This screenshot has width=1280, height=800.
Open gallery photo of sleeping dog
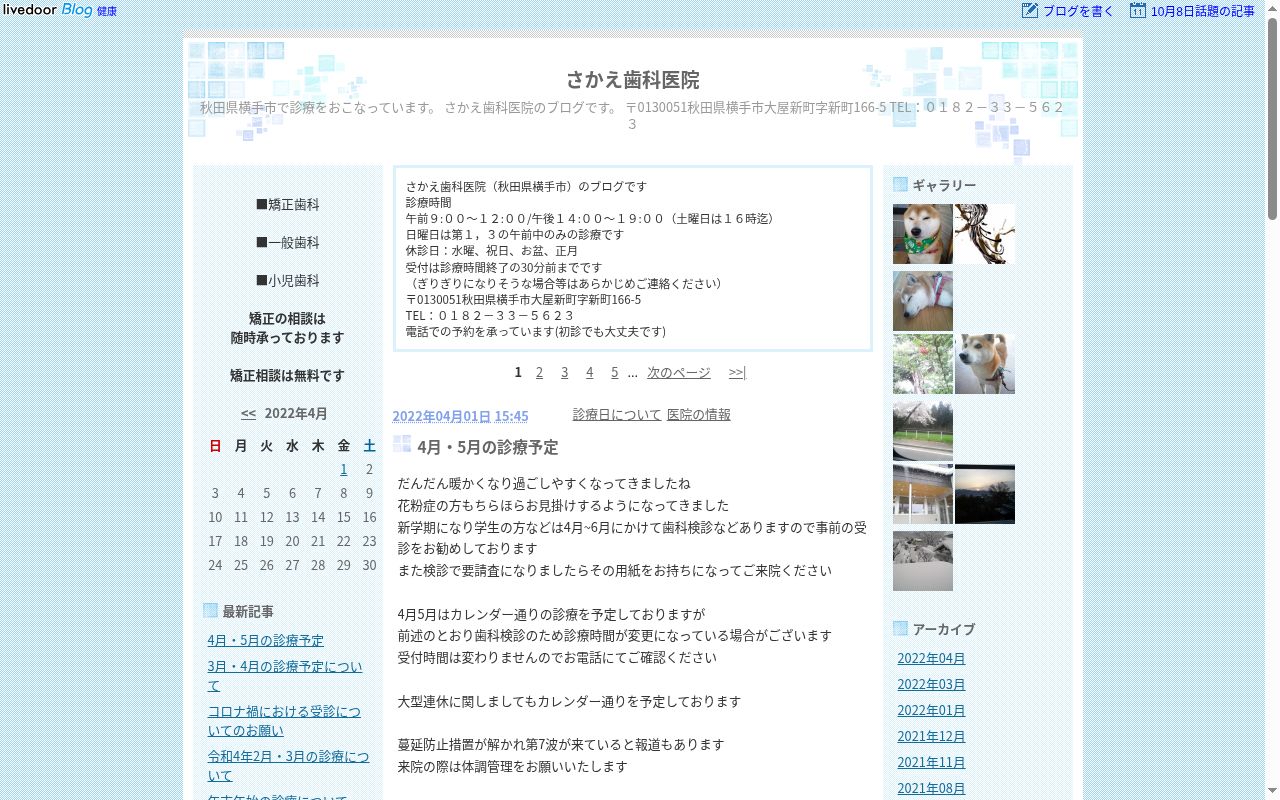tap(923, 301)
